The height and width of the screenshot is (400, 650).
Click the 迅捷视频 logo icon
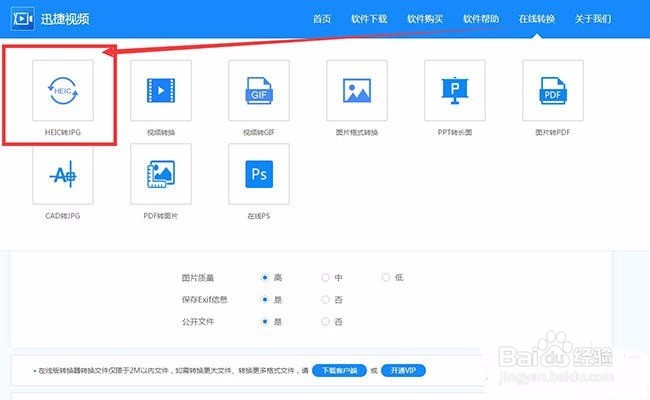click(22, 19)
